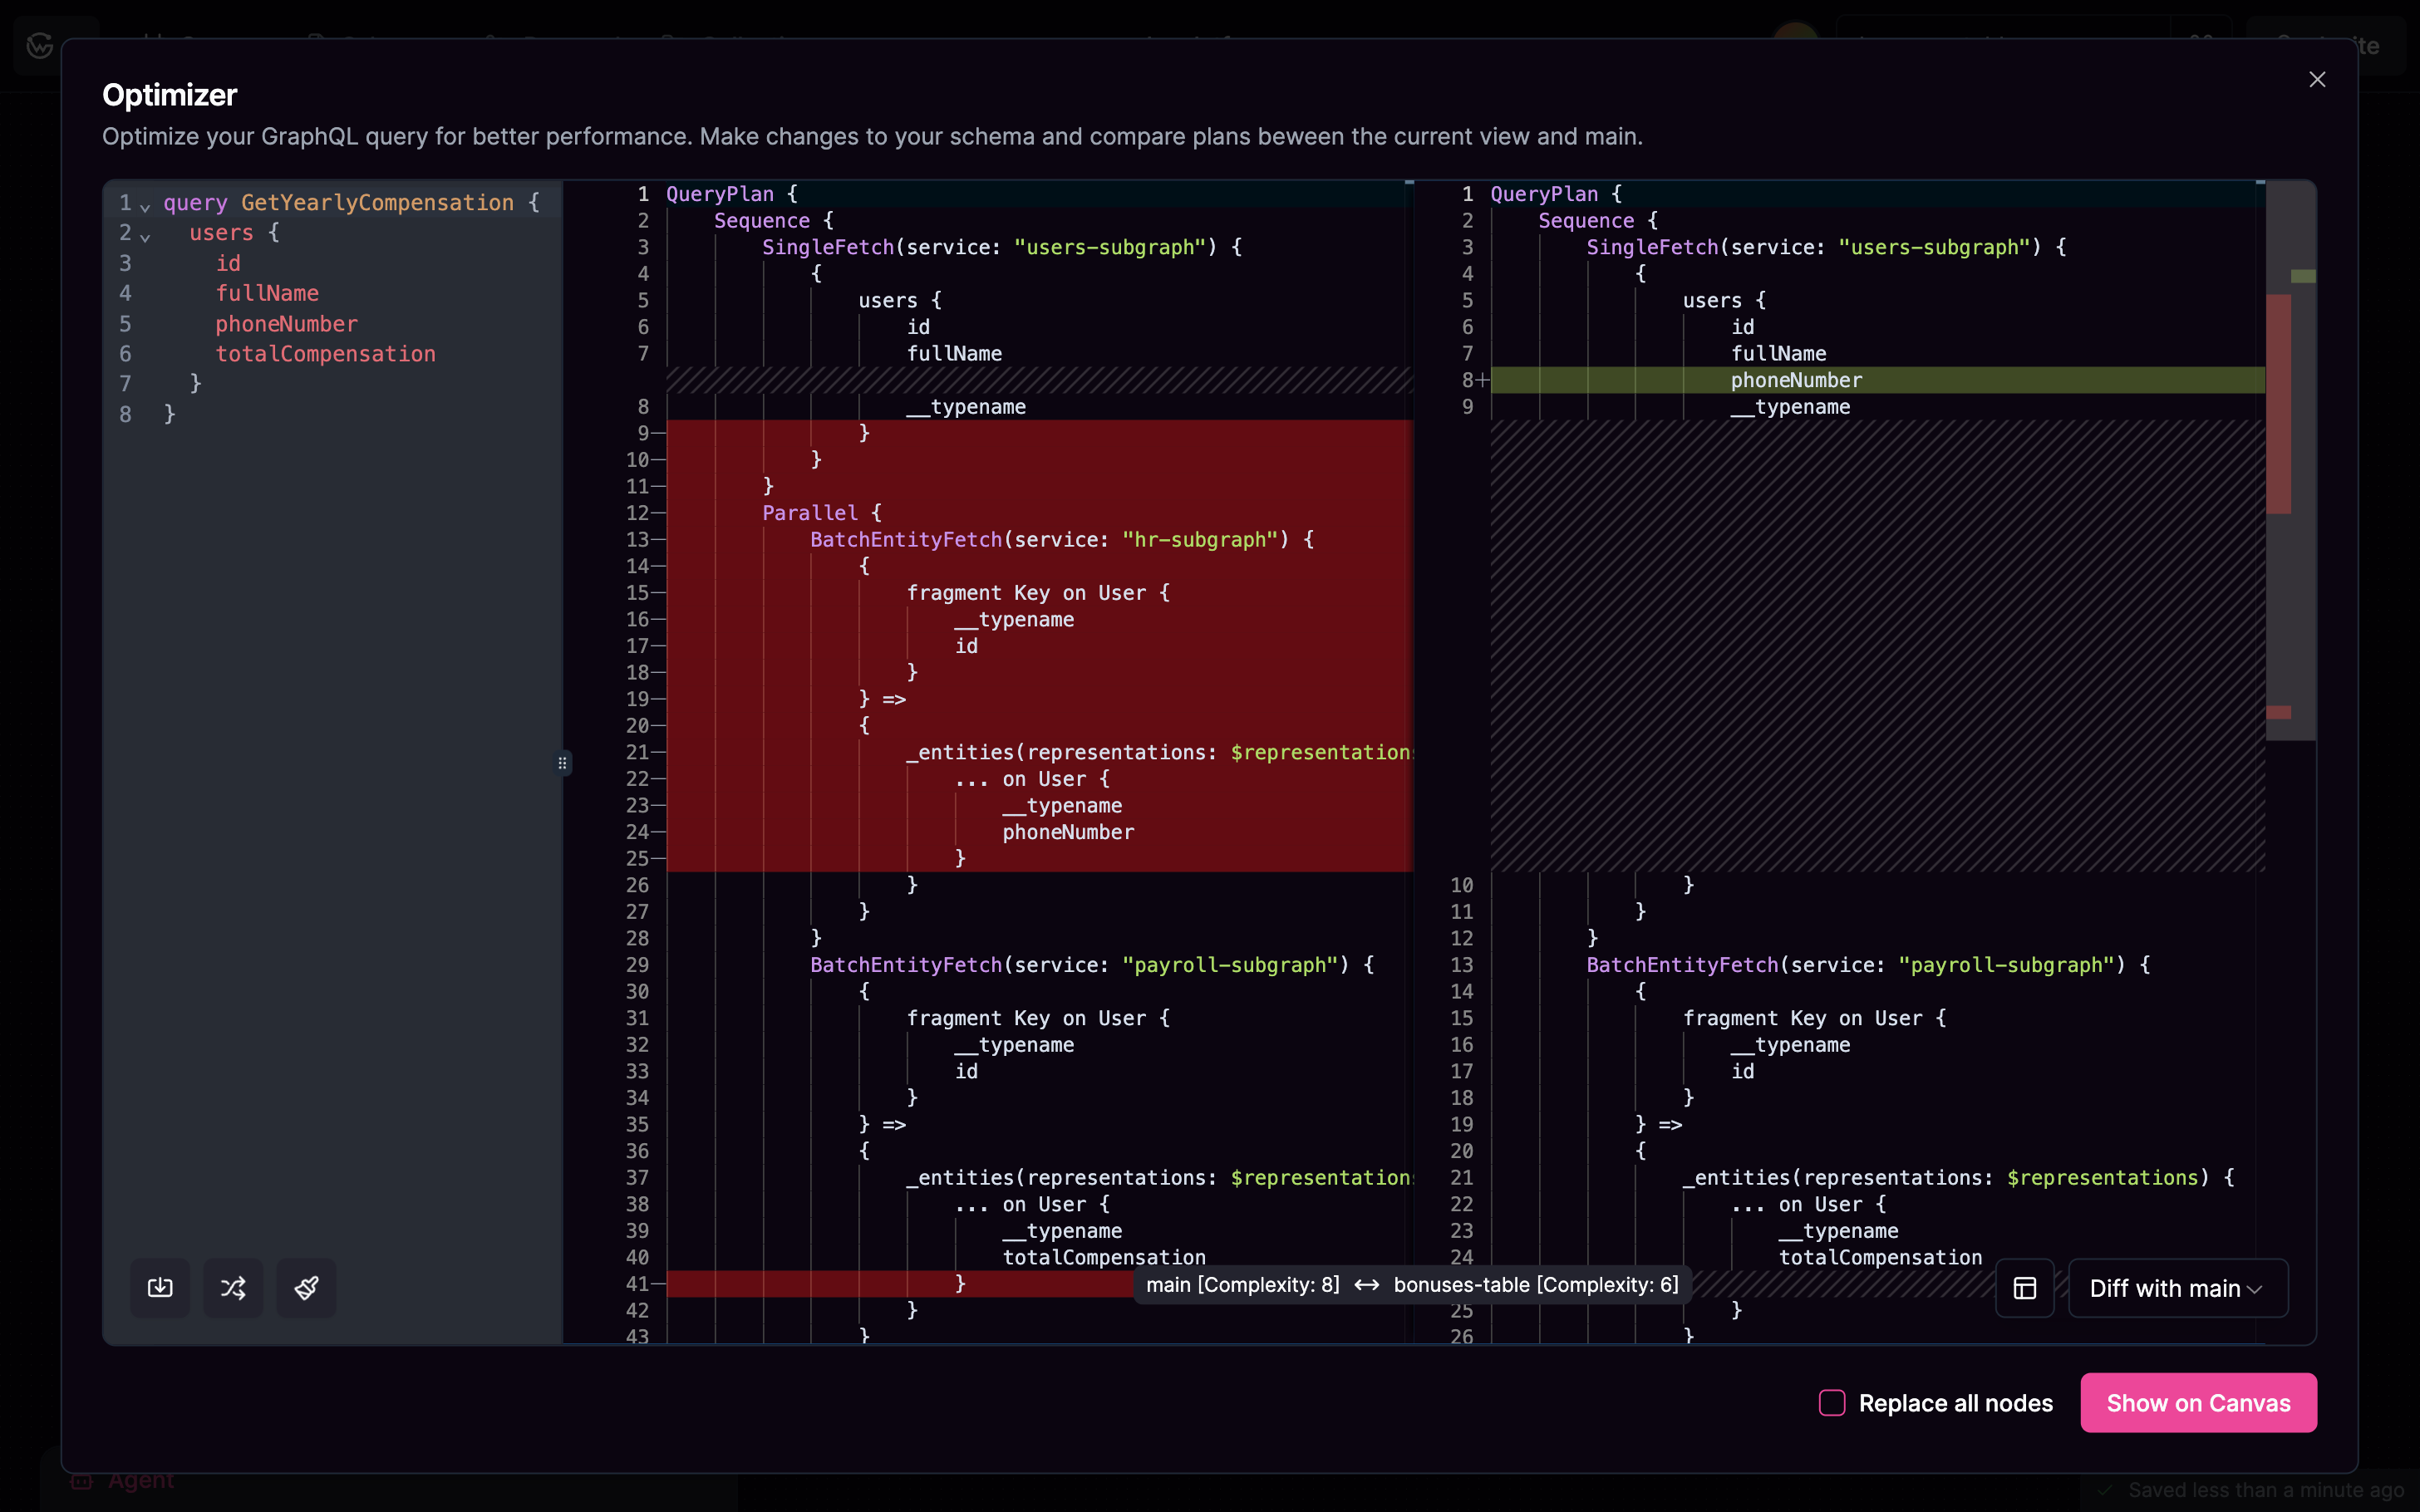Format the query using the paintbrush icon
This screenshot has width=2420, height=1512.
305,1288
